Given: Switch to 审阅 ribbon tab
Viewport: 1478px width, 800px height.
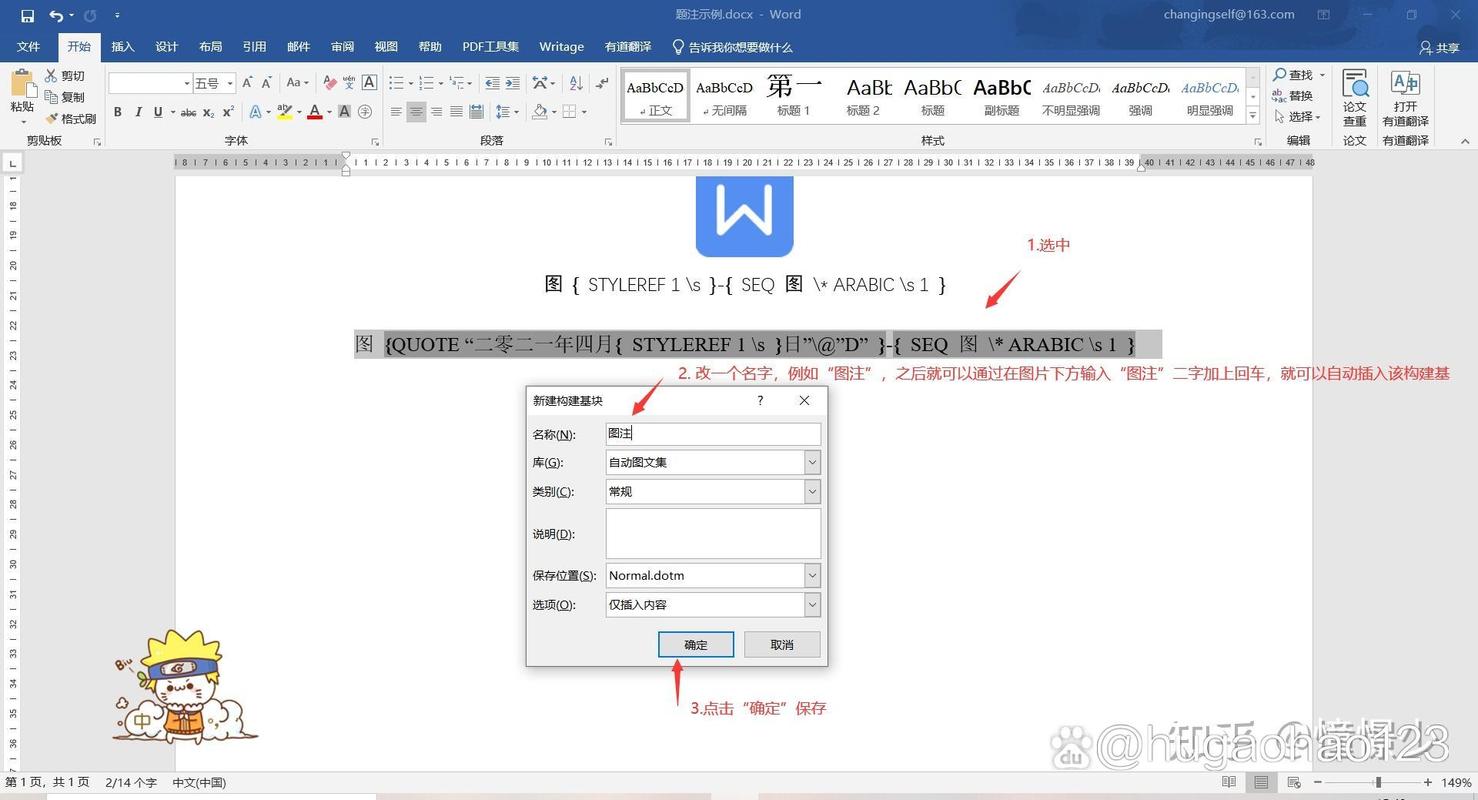Looking at the screenshot, I should 342,47.
